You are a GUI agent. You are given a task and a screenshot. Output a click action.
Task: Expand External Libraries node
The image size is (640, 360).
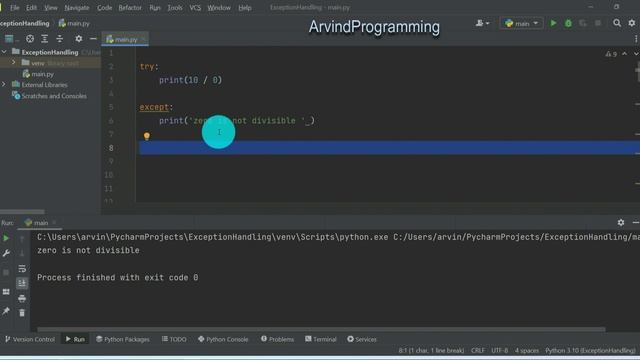[x=4, y=84]
